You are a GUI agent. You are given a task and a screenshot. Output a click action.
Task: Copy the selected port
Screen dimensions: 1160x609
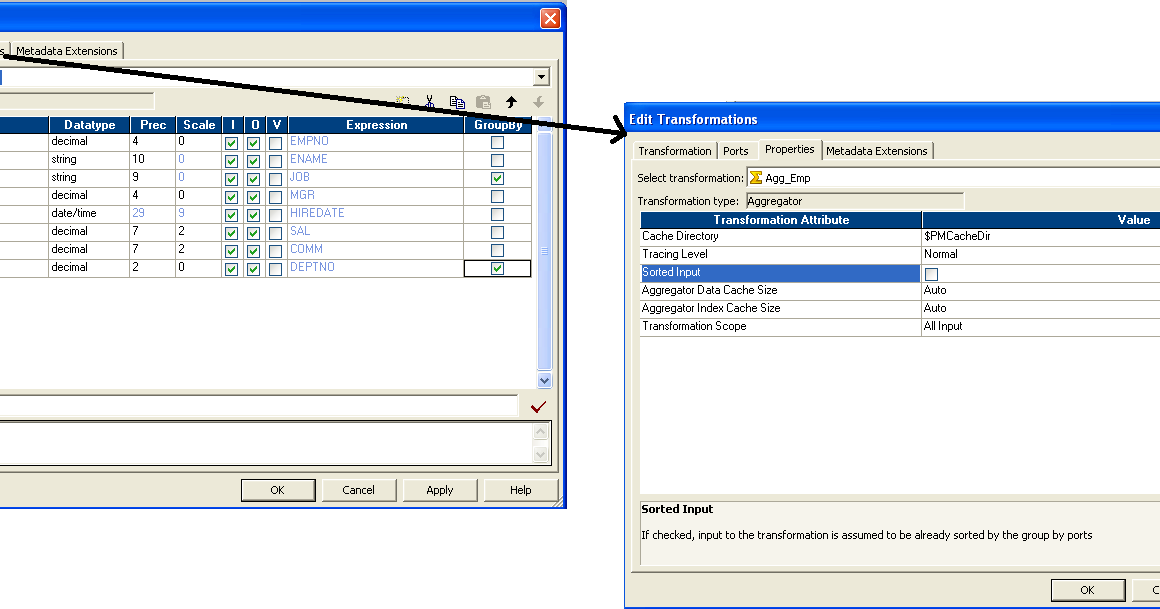pos(457,101)
